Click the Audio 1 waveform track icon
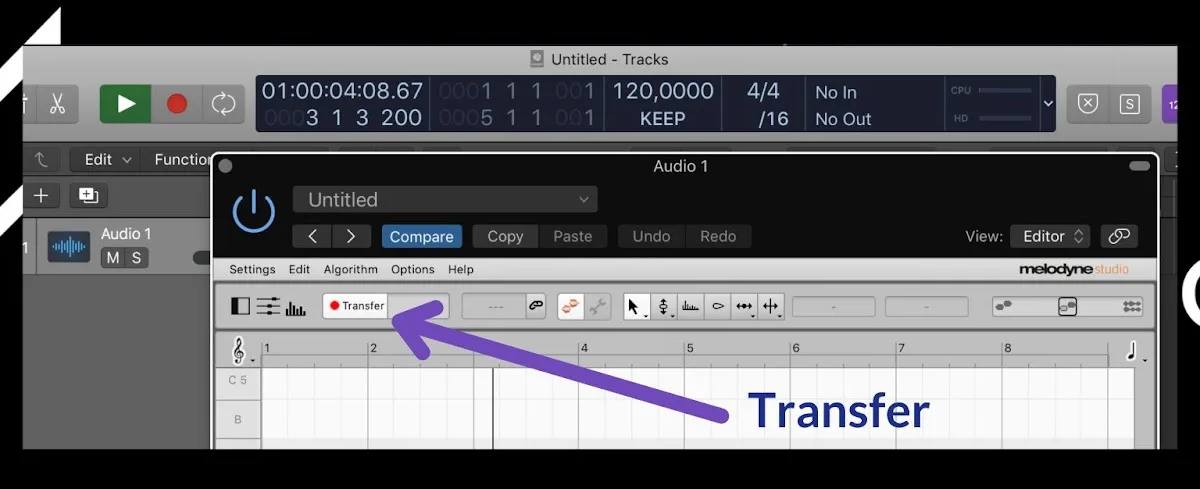Image resolution: width=1200 pixels, height=489 pixels. point(68,247)
